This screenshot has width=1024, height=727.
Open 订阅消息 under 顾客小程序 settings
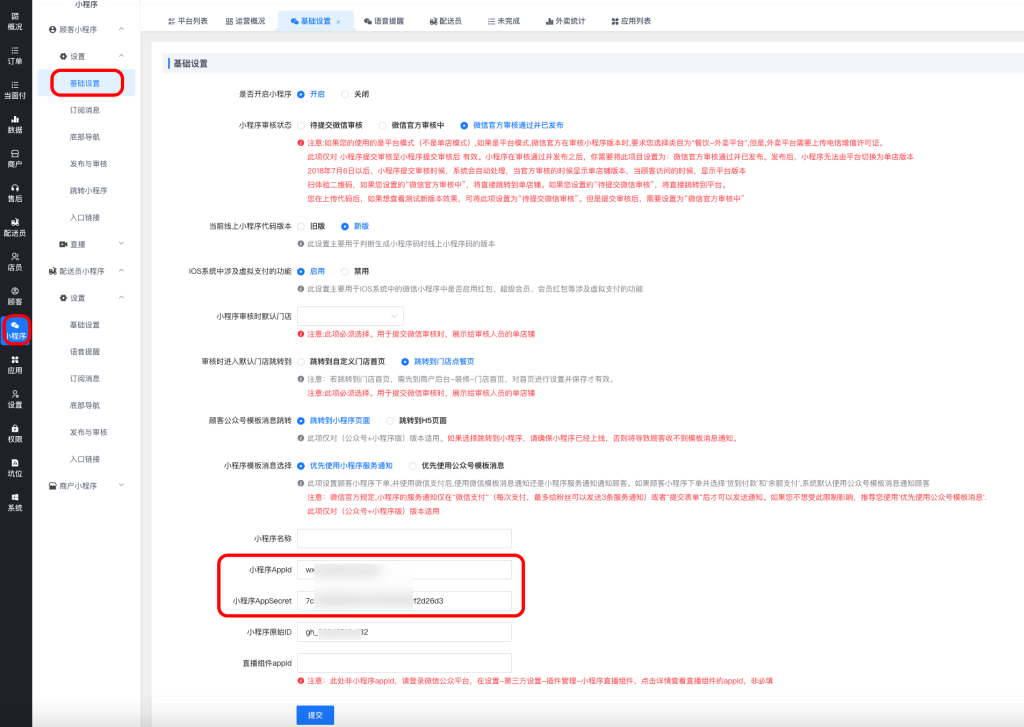[85, 110]
